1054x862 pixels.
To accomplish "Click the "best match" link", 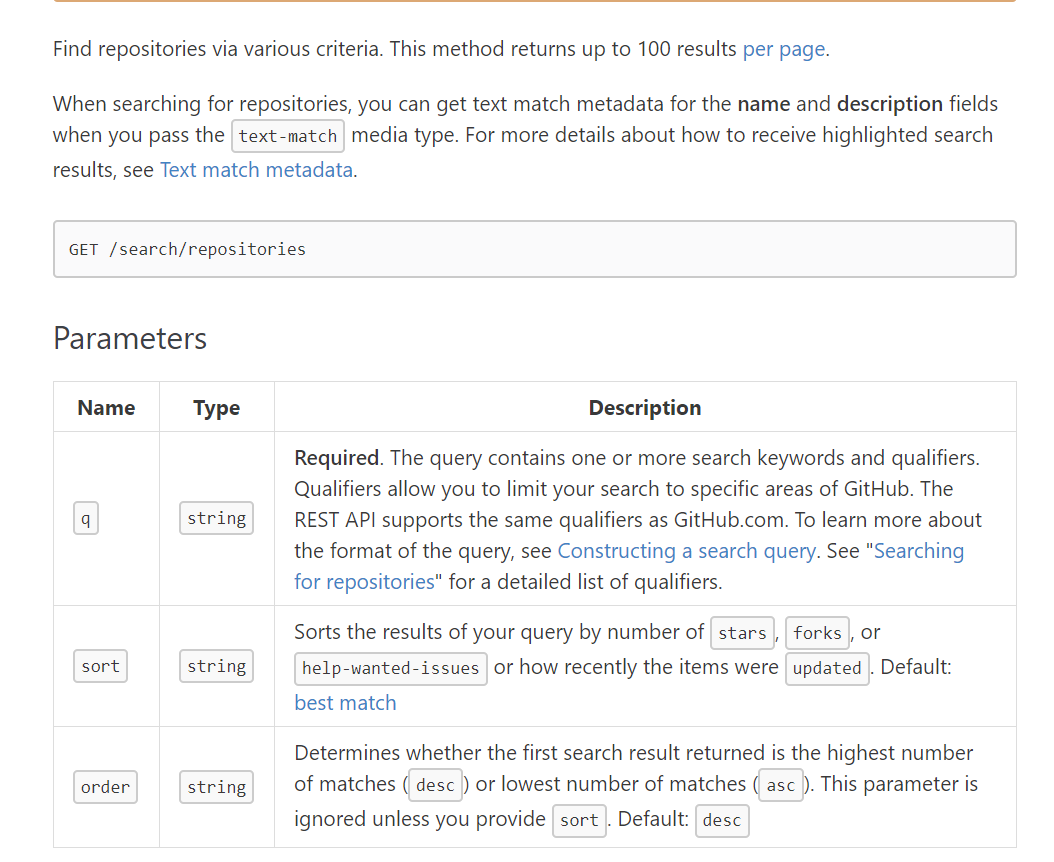I will [x=345, y=703].
